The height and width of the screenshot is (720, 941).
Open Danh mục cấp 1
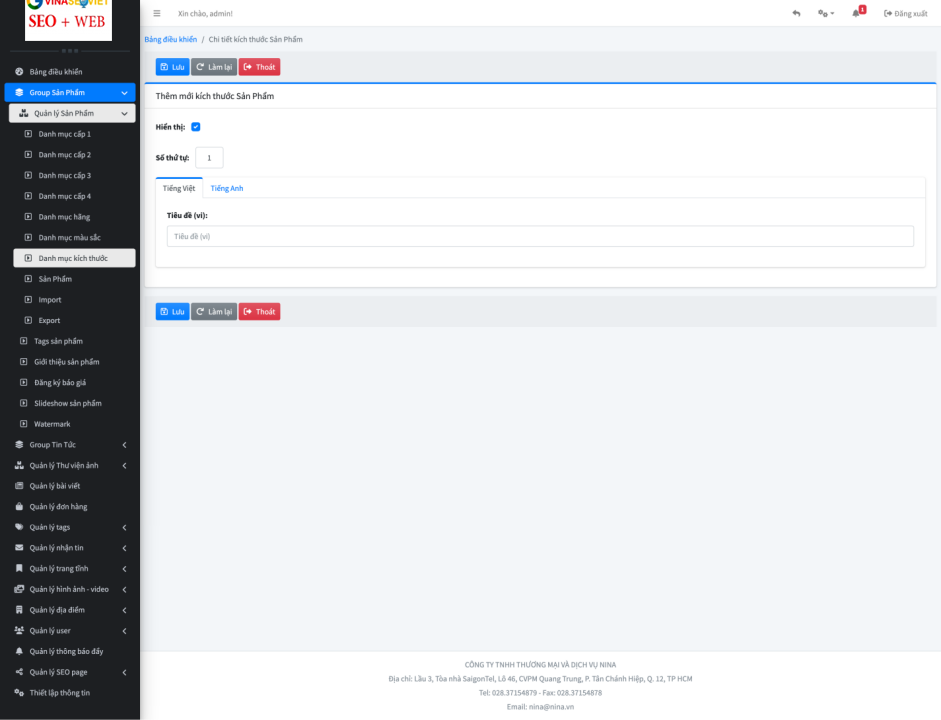(x=74, y=134)
